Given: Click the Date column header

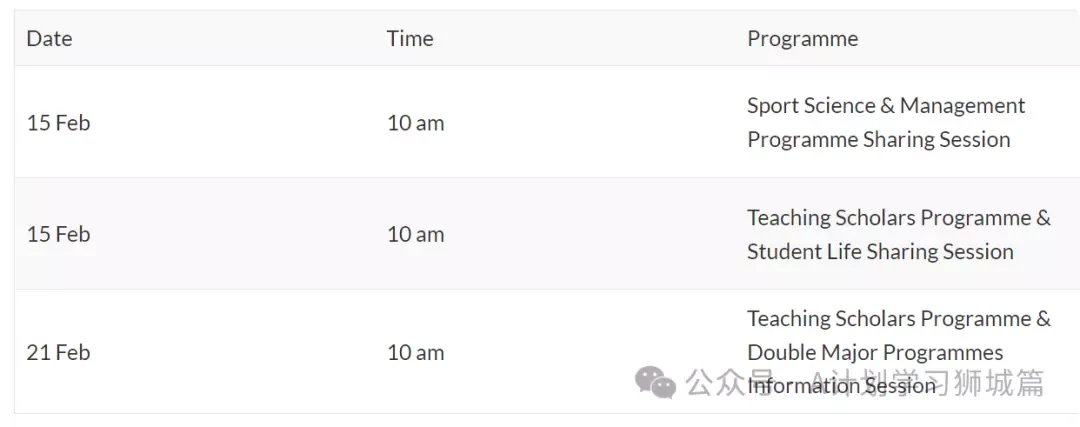Looking at the screenshot, I should 49,39.
